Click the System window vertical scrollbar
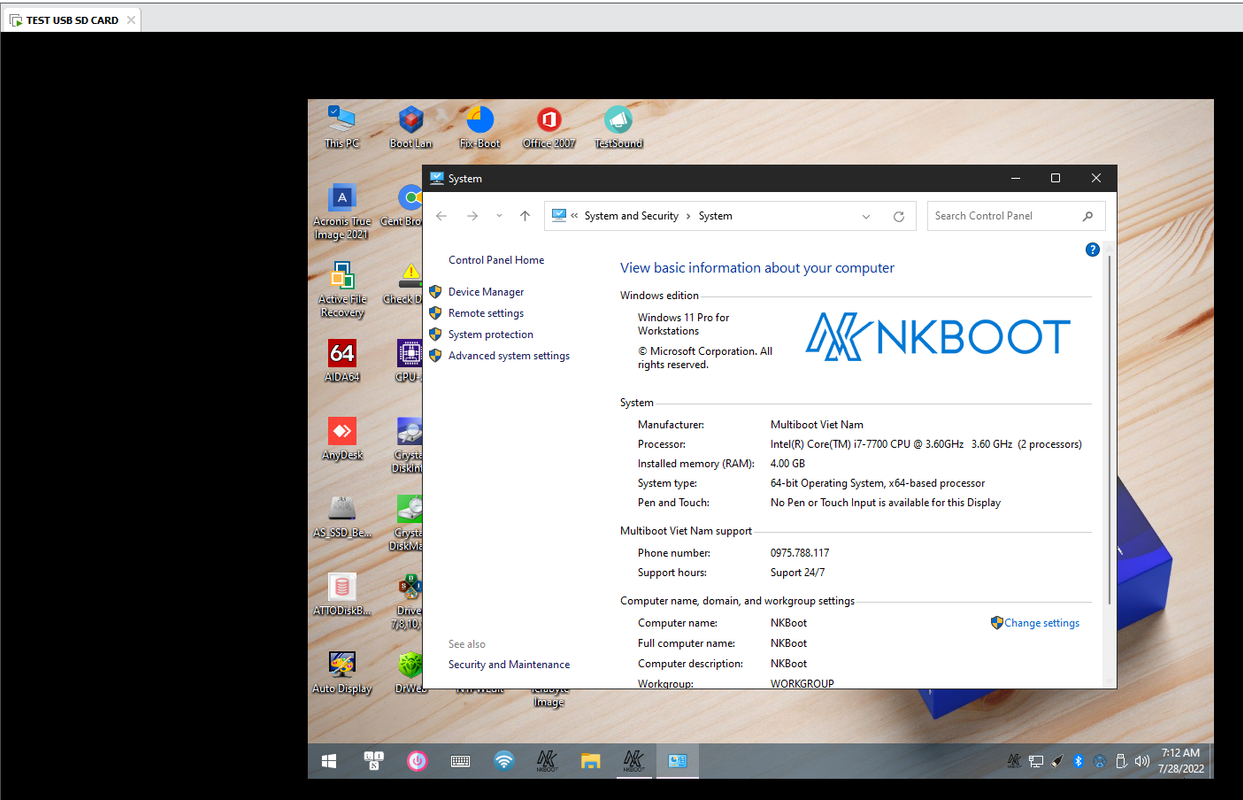Screen dimensions: 1243x800 tap(1109, 430)
